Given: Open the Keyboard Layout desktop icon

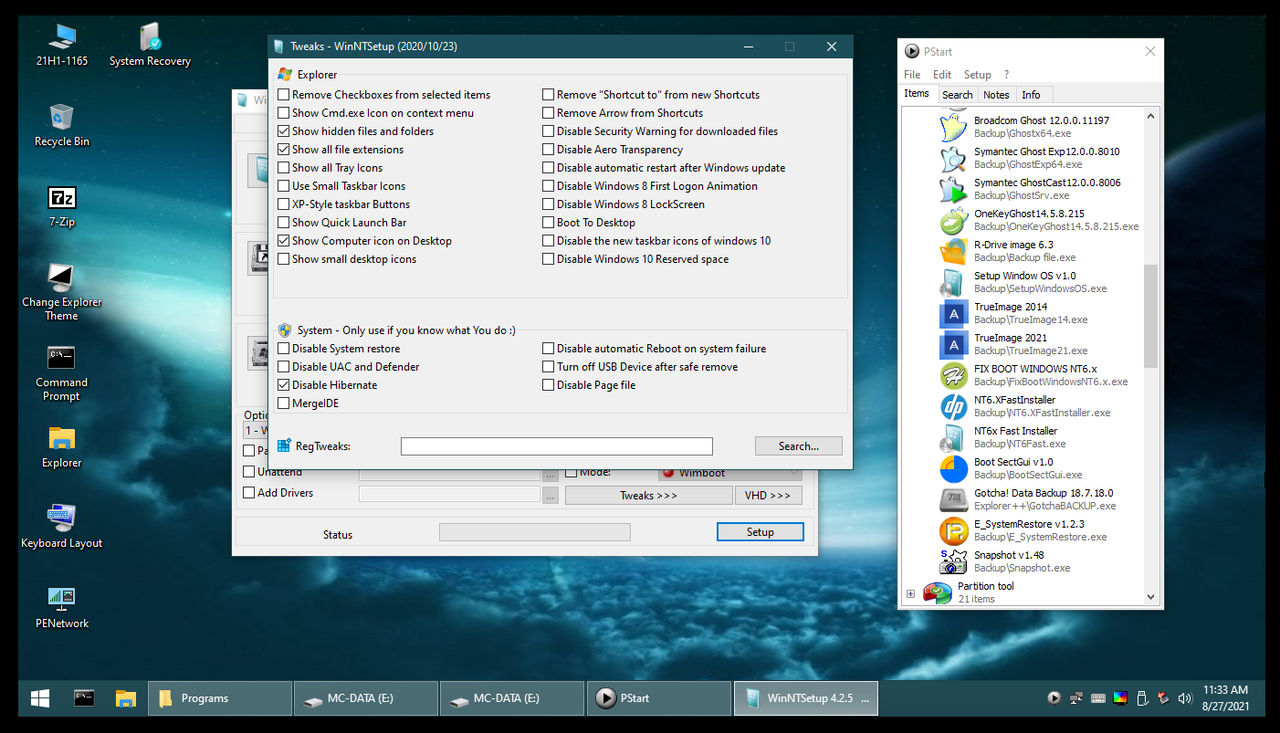Looking at the screenshot, I should pos(62,526).
